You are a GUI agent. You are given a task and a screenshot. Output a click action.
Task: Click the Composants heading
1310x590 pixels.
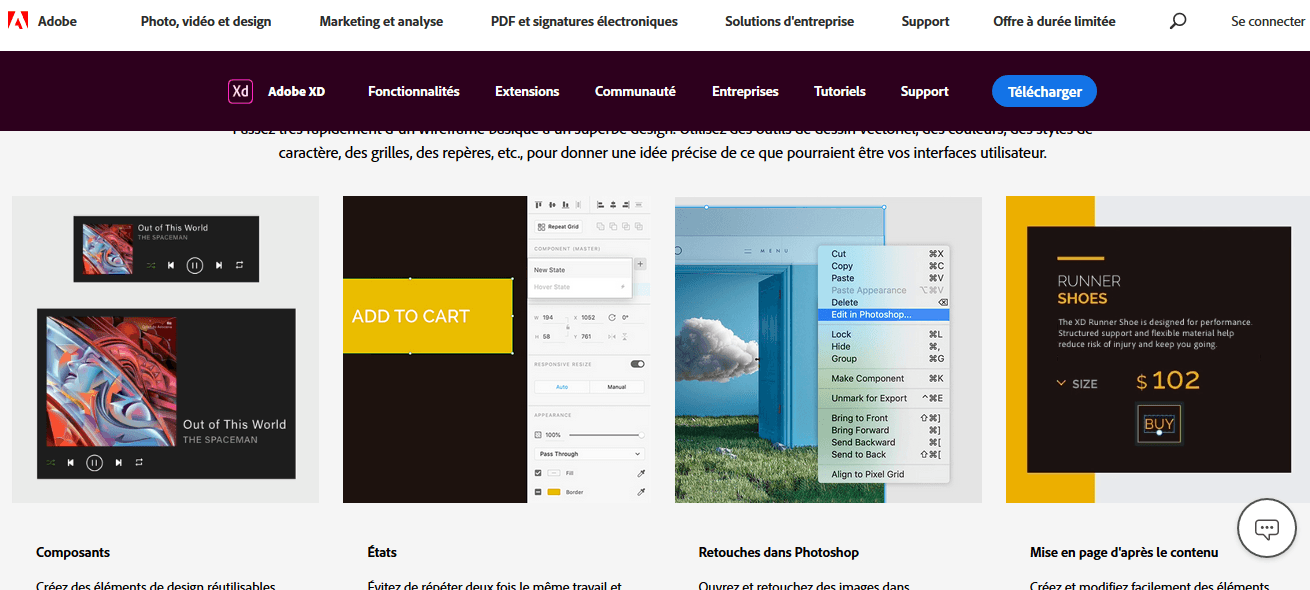point(73,552)
